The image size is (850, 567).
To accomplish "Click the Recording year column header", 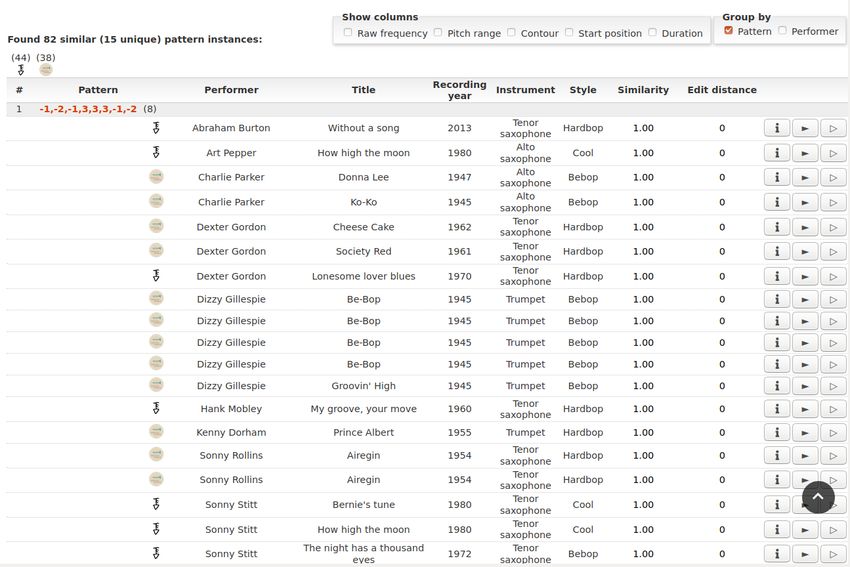I will pos(459,90).
